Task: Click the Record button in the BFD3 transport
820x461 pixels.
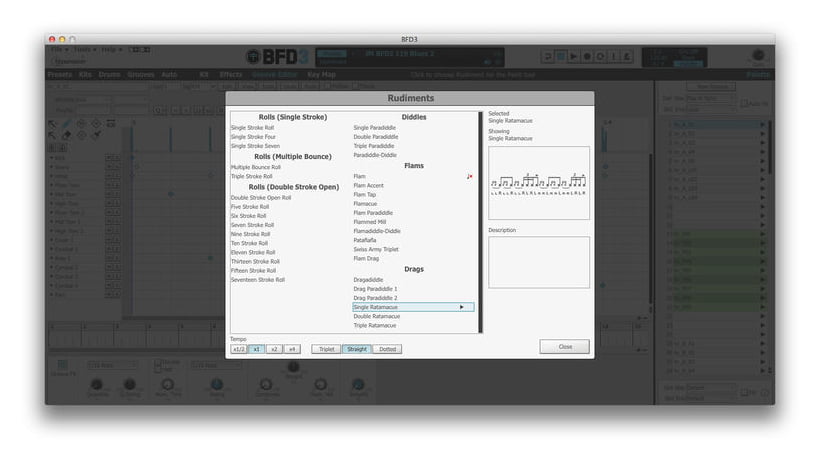Action: [587, 56]
